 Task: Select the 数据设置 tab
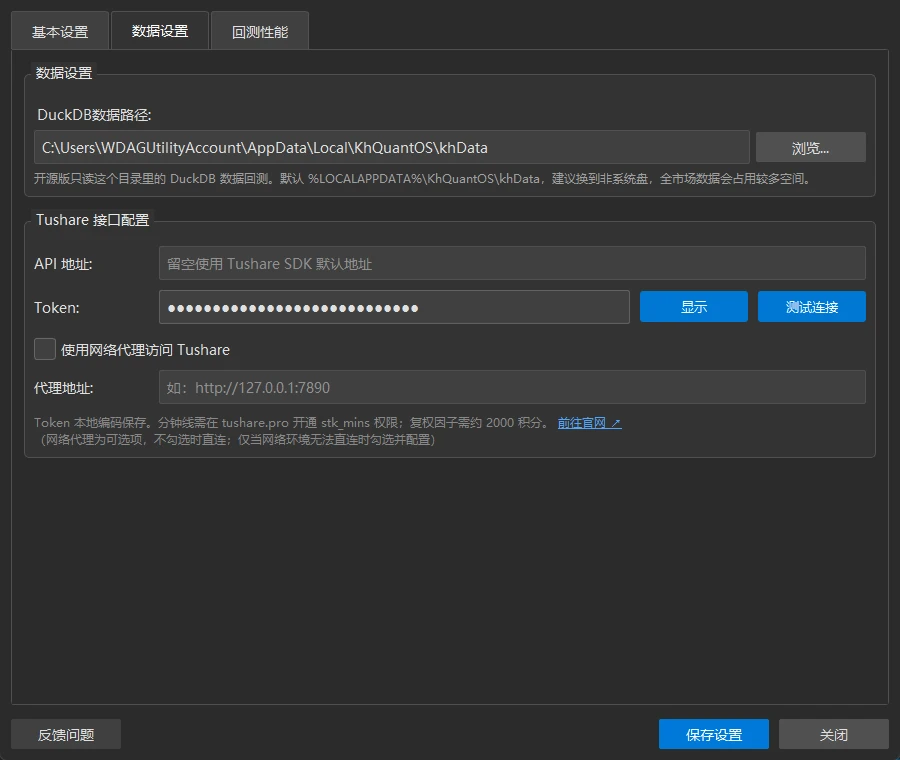[x=160, y=31]
